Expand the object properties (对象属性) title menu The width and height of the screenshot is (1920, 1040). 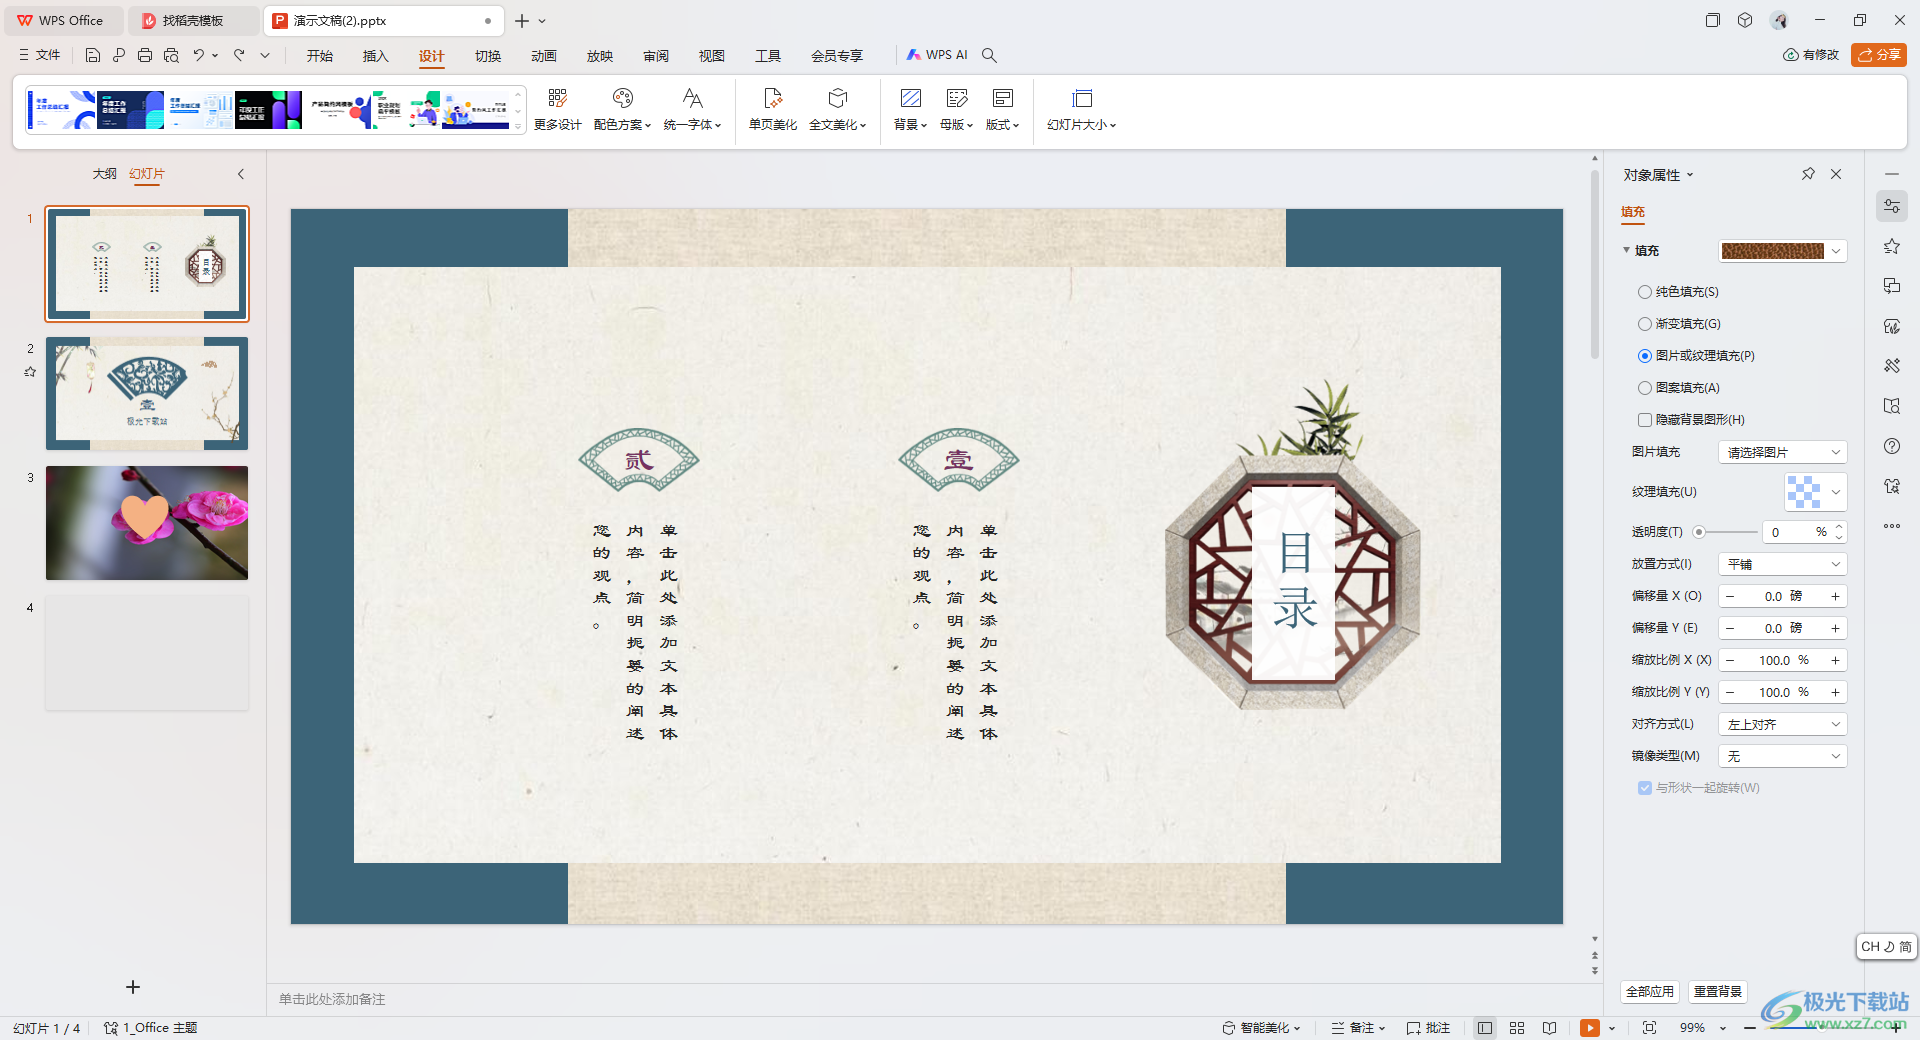click(x=1658, y=175)
